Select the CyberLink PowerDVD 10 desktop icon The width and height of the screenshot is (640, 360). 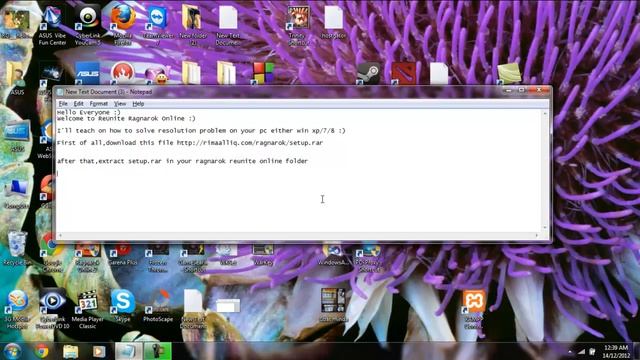tap(52, 309)
